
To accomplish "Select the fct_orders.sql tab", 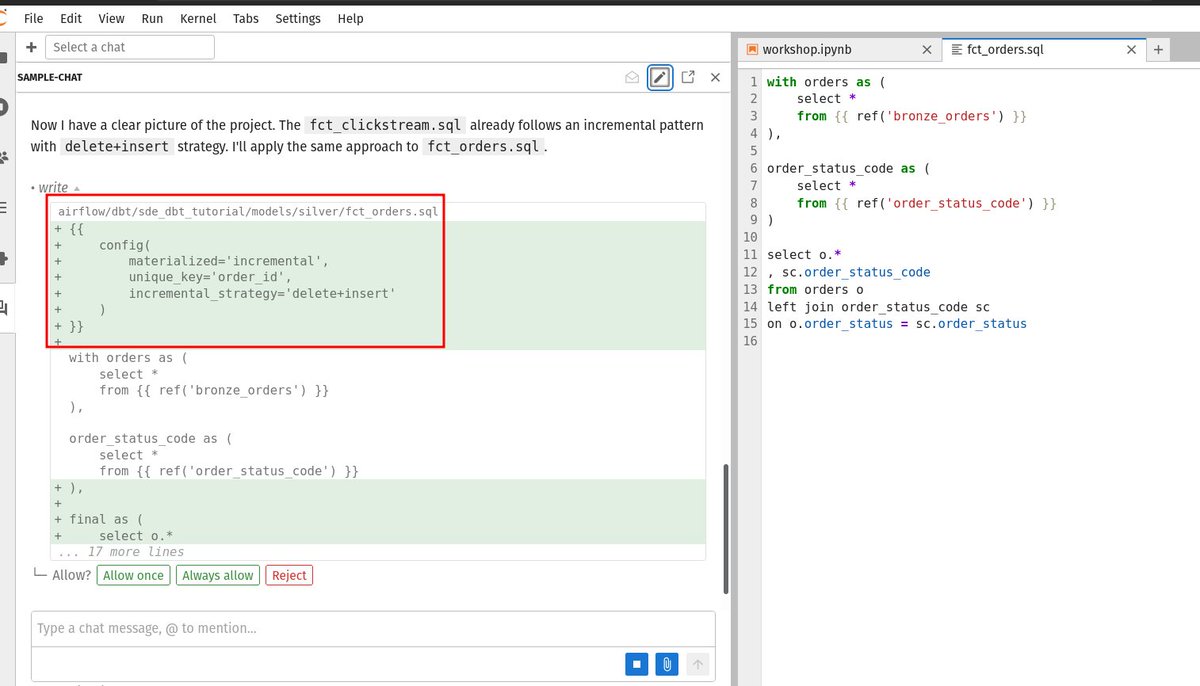I will (1005, 49).
